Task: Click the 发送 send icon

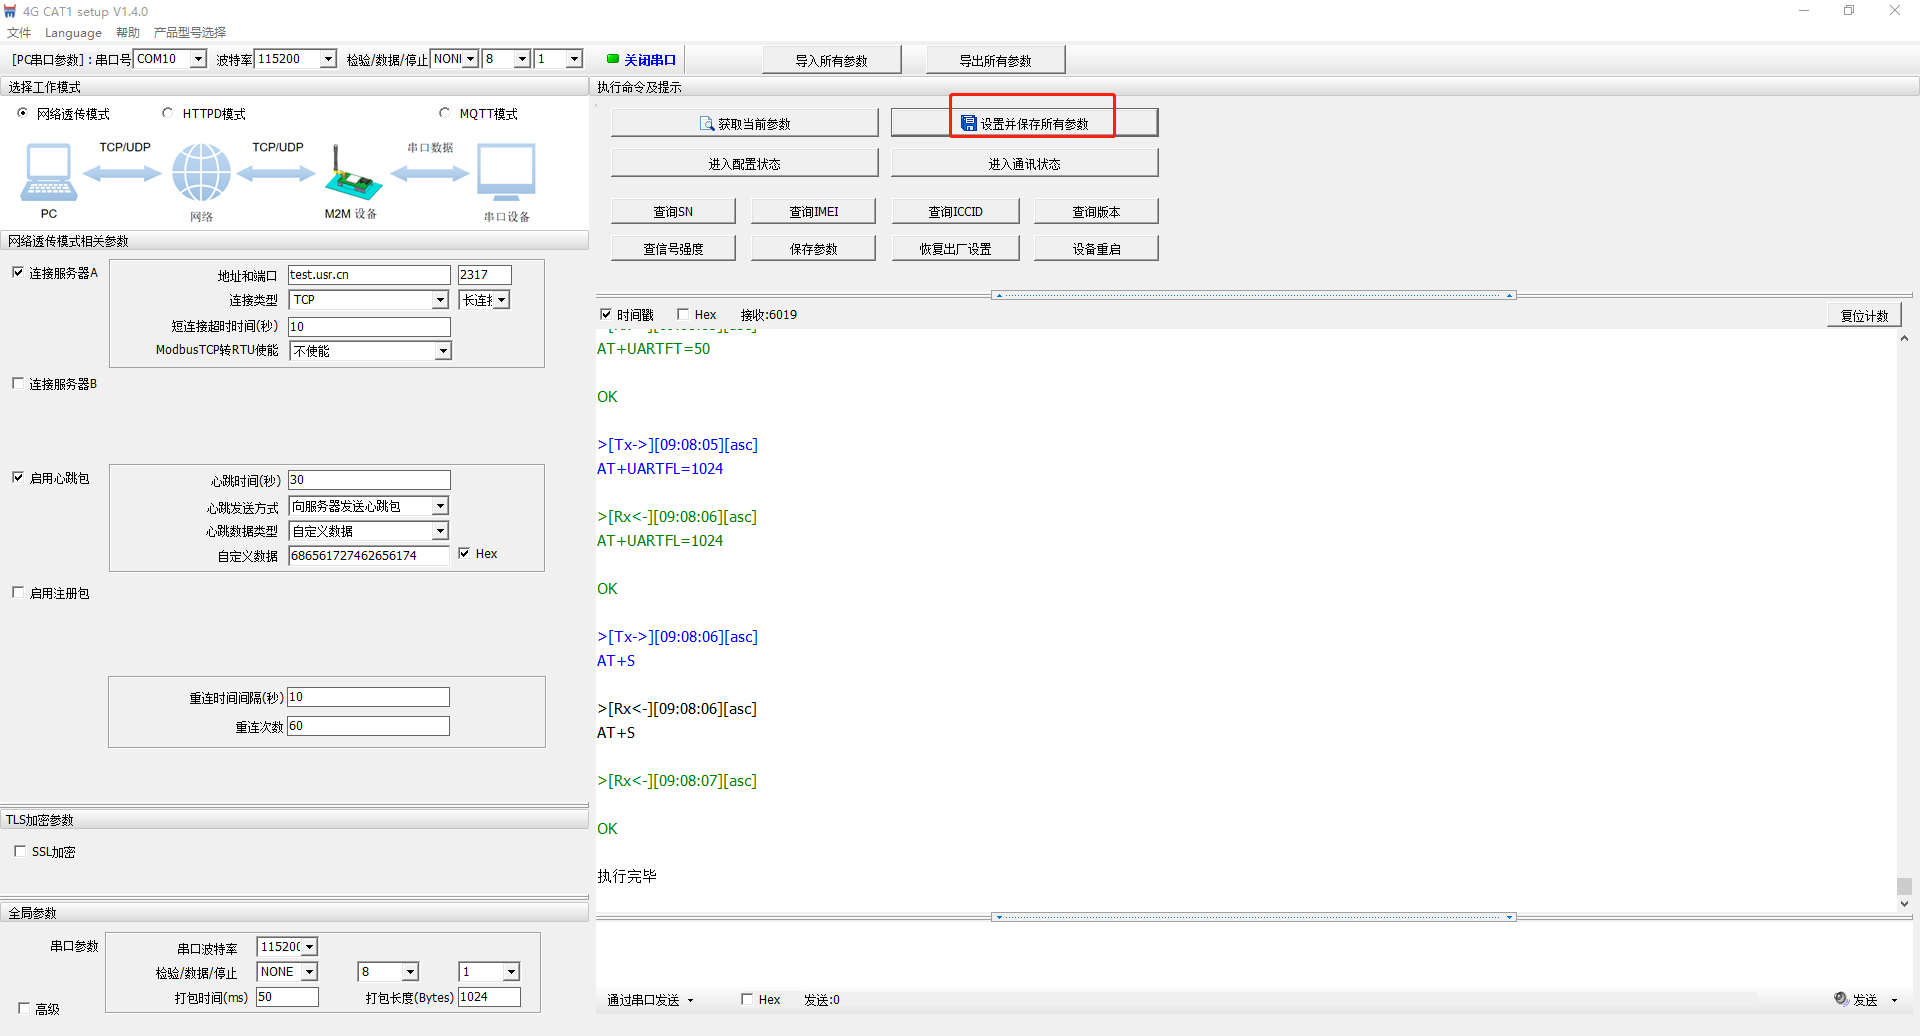Action: 1841,999
